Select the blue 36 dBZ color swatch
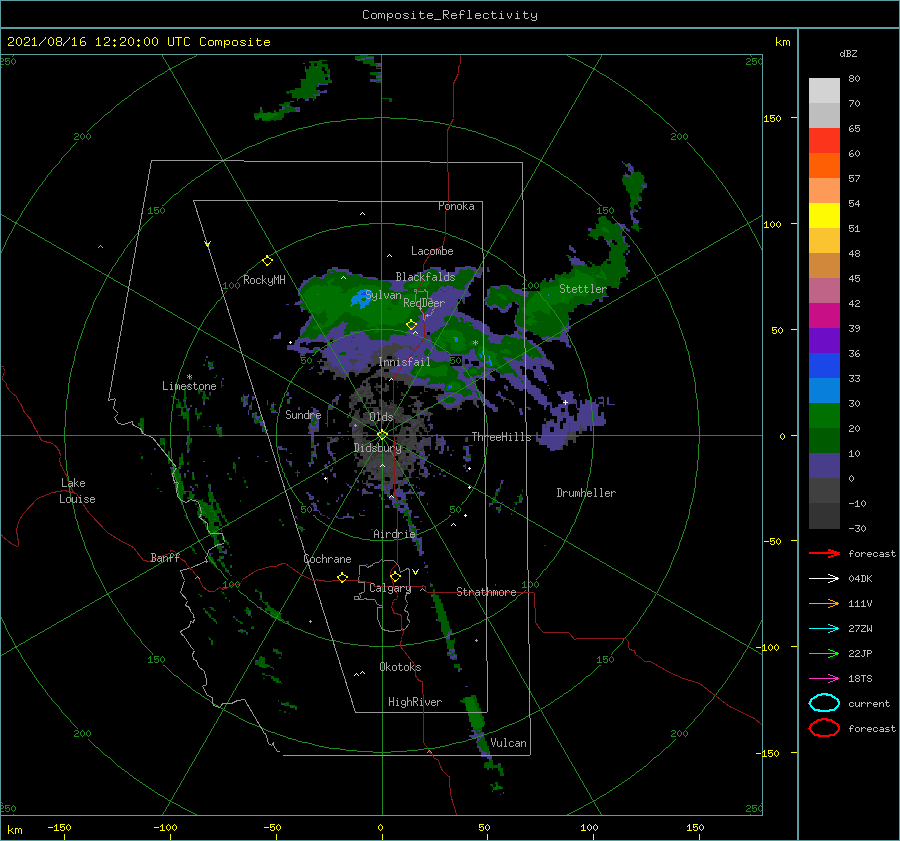This screenshot has height=841, width=900. point(824,365)
